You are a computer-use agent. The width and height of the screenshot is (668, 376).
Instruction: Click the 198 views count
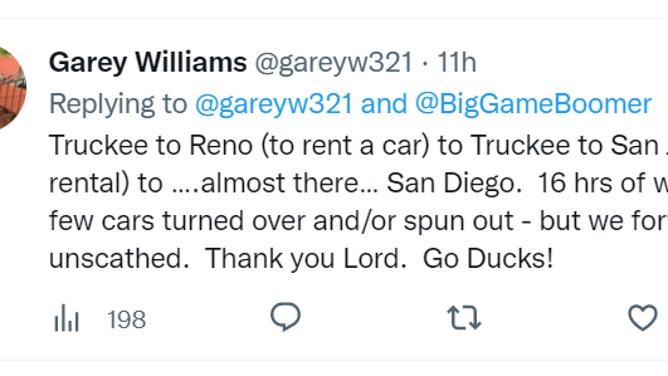pyautogui.click(x=127, y=319)
